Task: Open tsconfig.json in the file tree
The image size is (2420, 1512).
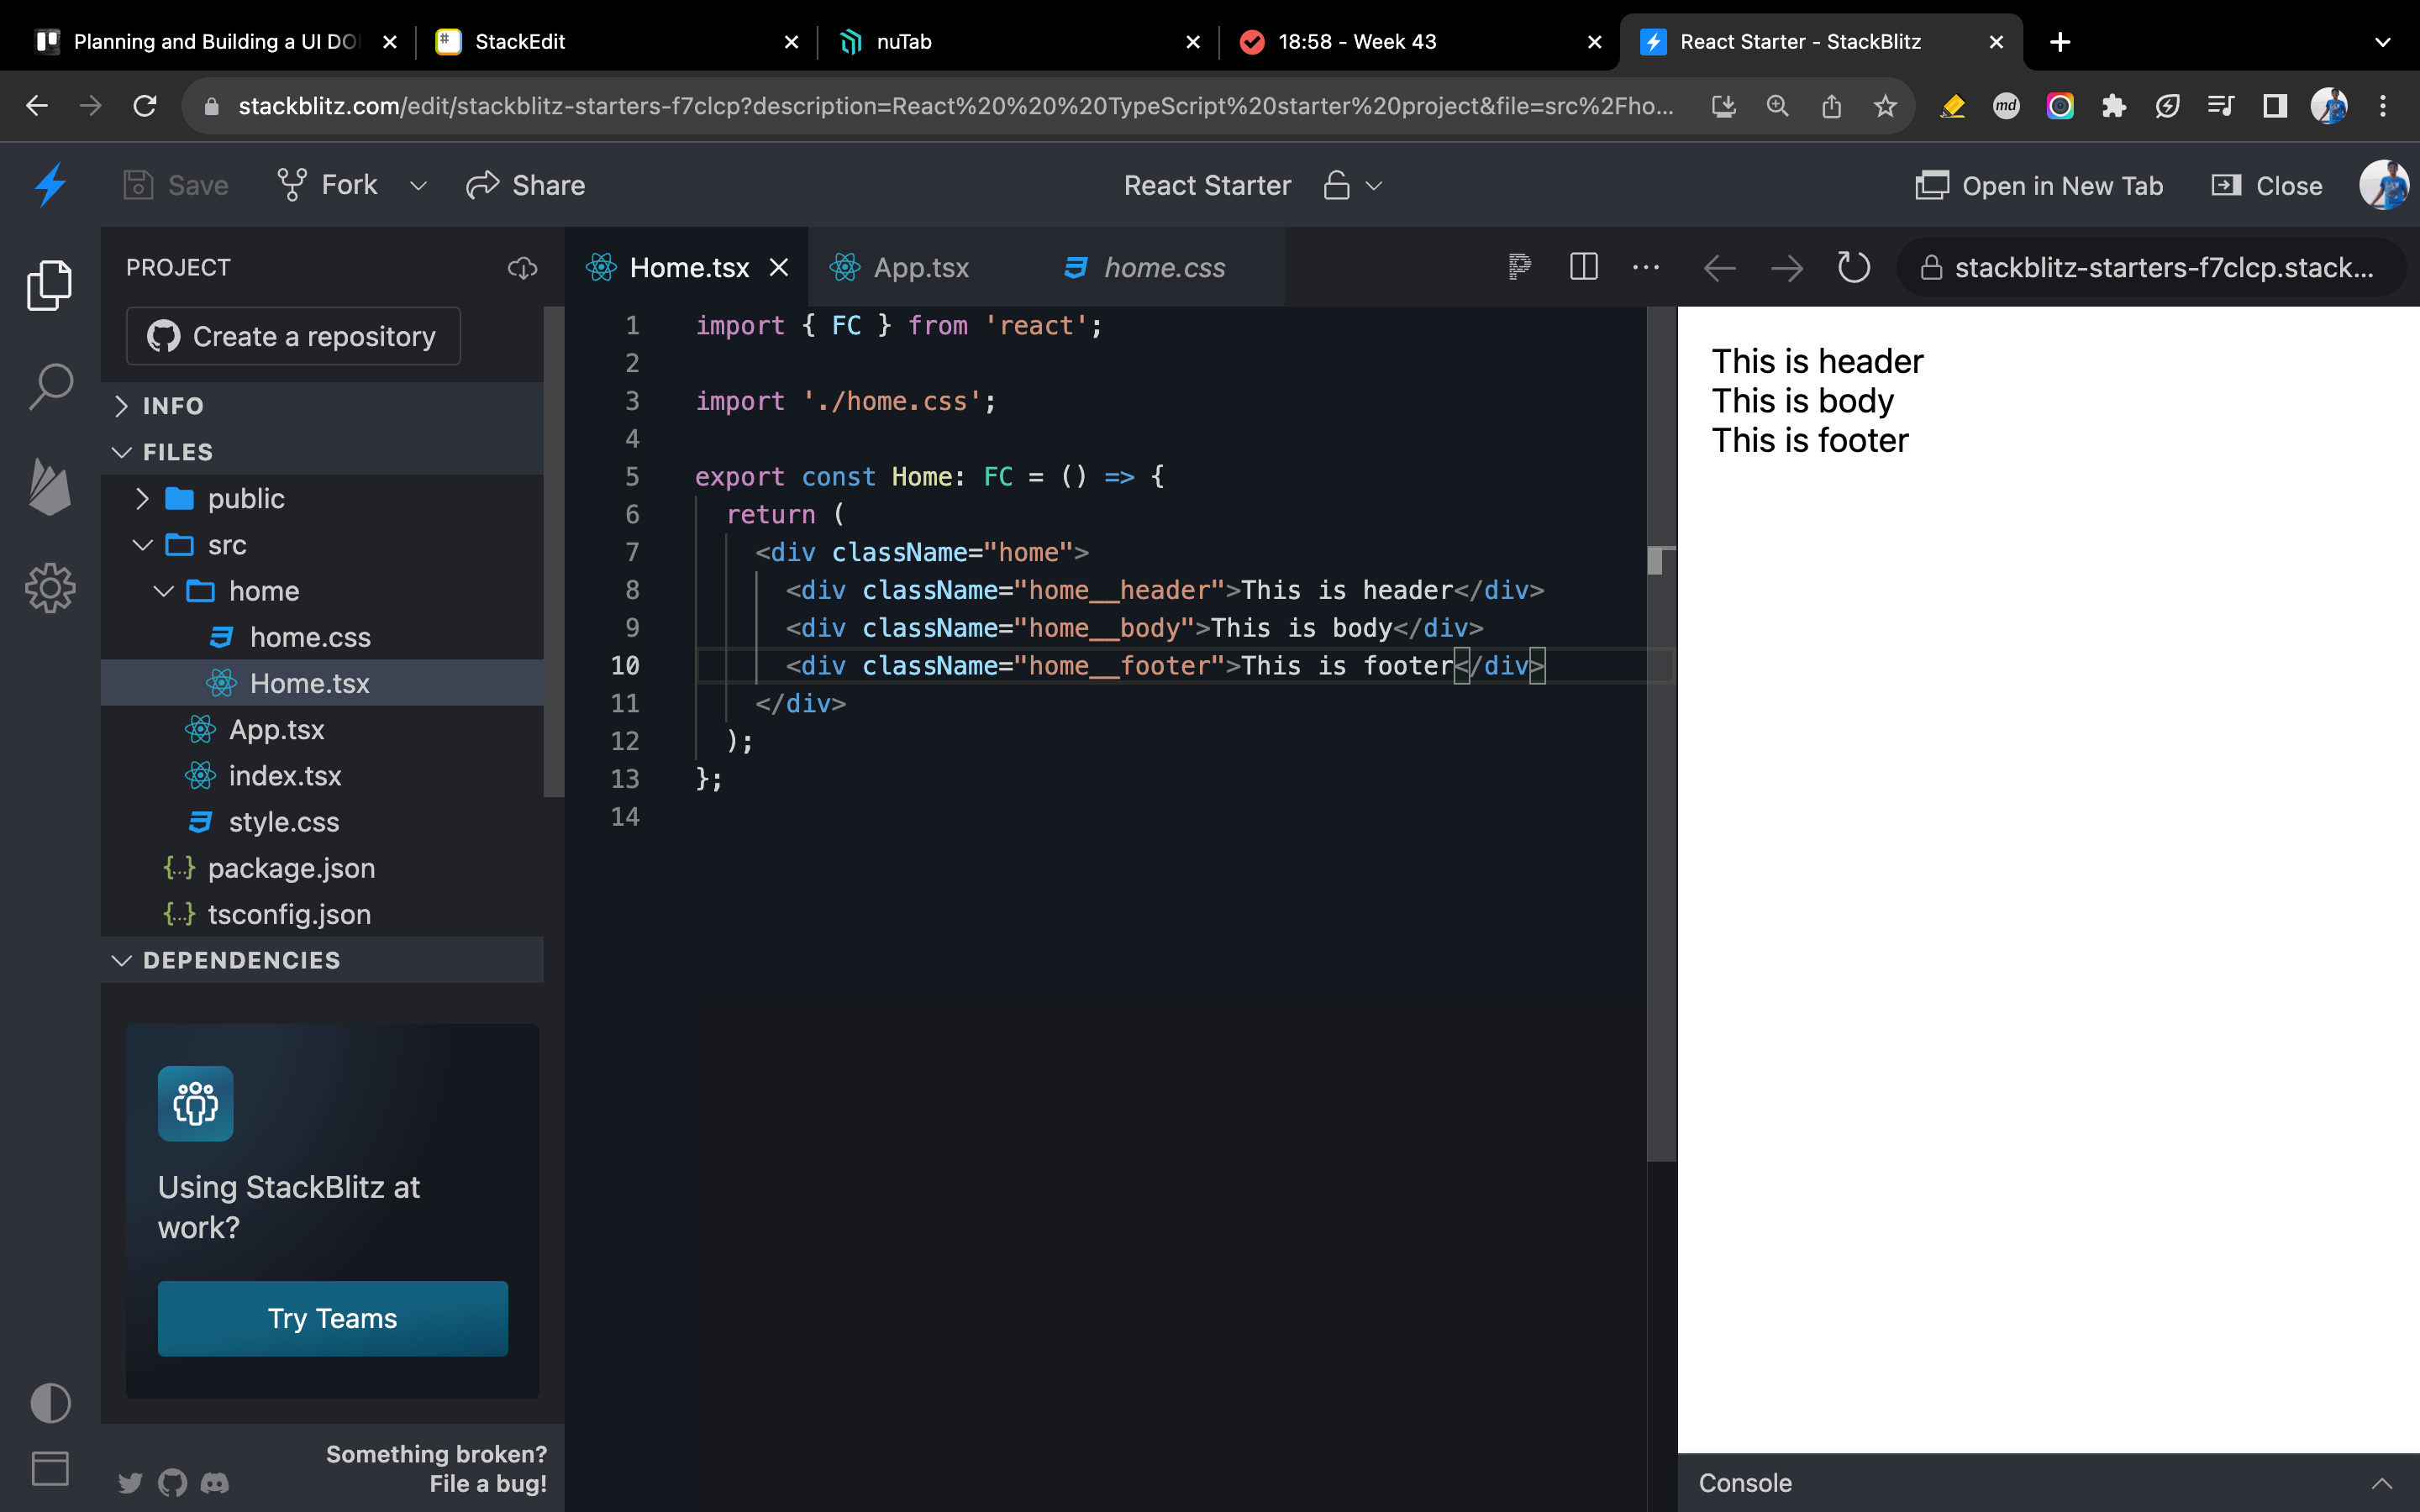Action: (322, 914)
